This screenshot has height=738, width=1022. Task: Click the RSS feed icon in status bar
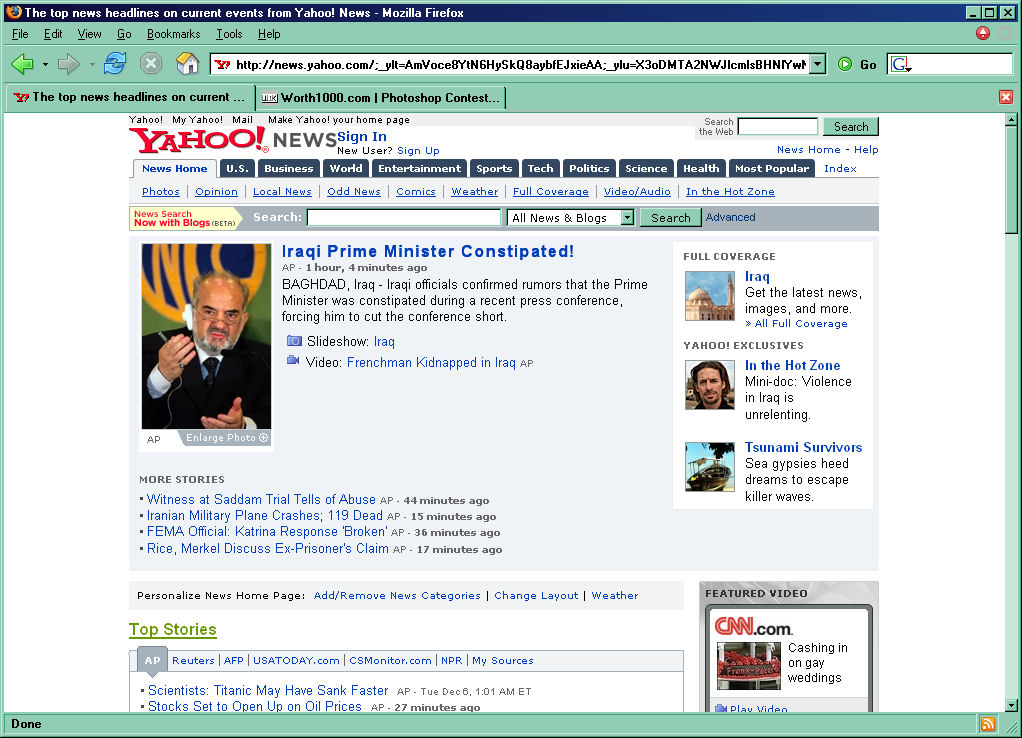pyautogui.click(x=988, y=724)
